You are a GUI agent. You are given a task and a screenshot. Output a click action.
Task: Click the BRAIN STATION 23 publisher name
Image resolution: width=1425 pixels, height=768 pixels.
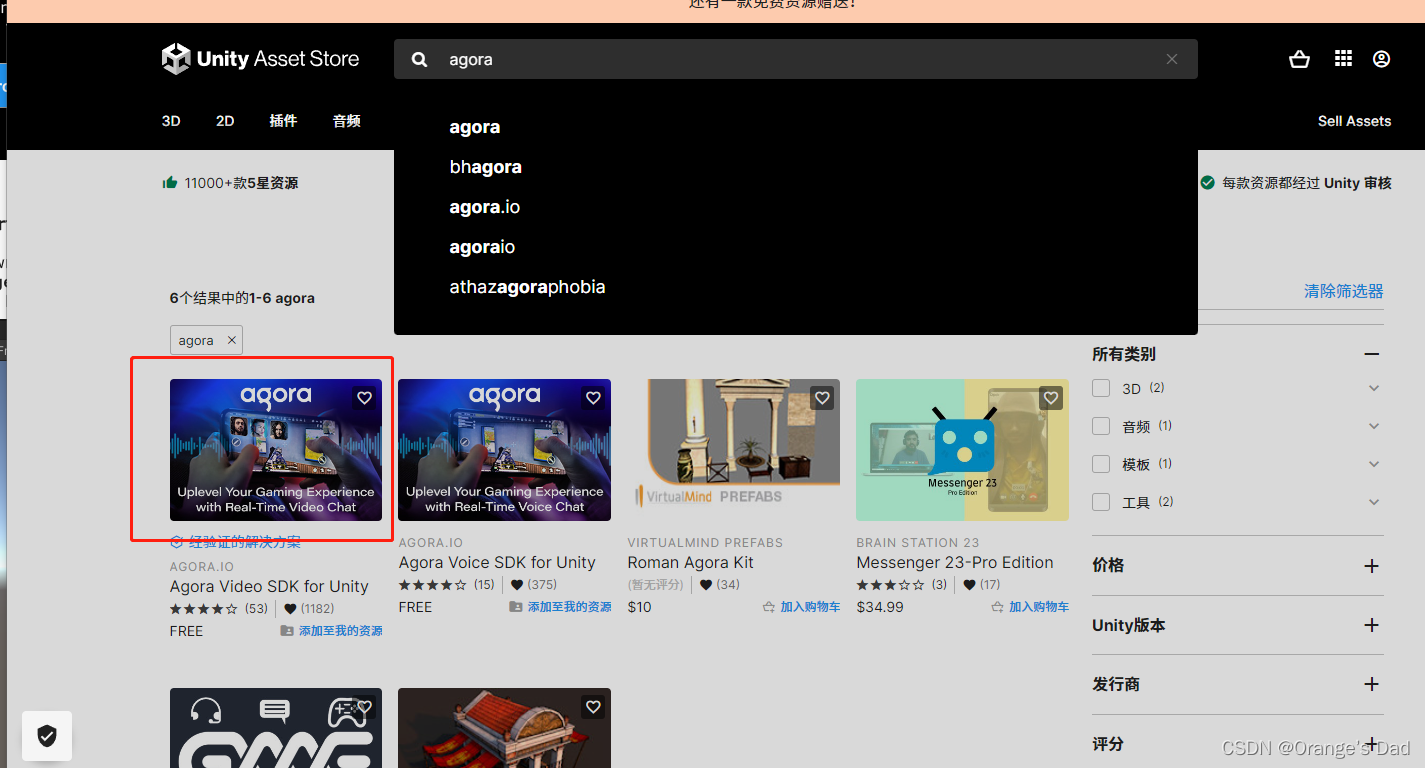(918, 542)
